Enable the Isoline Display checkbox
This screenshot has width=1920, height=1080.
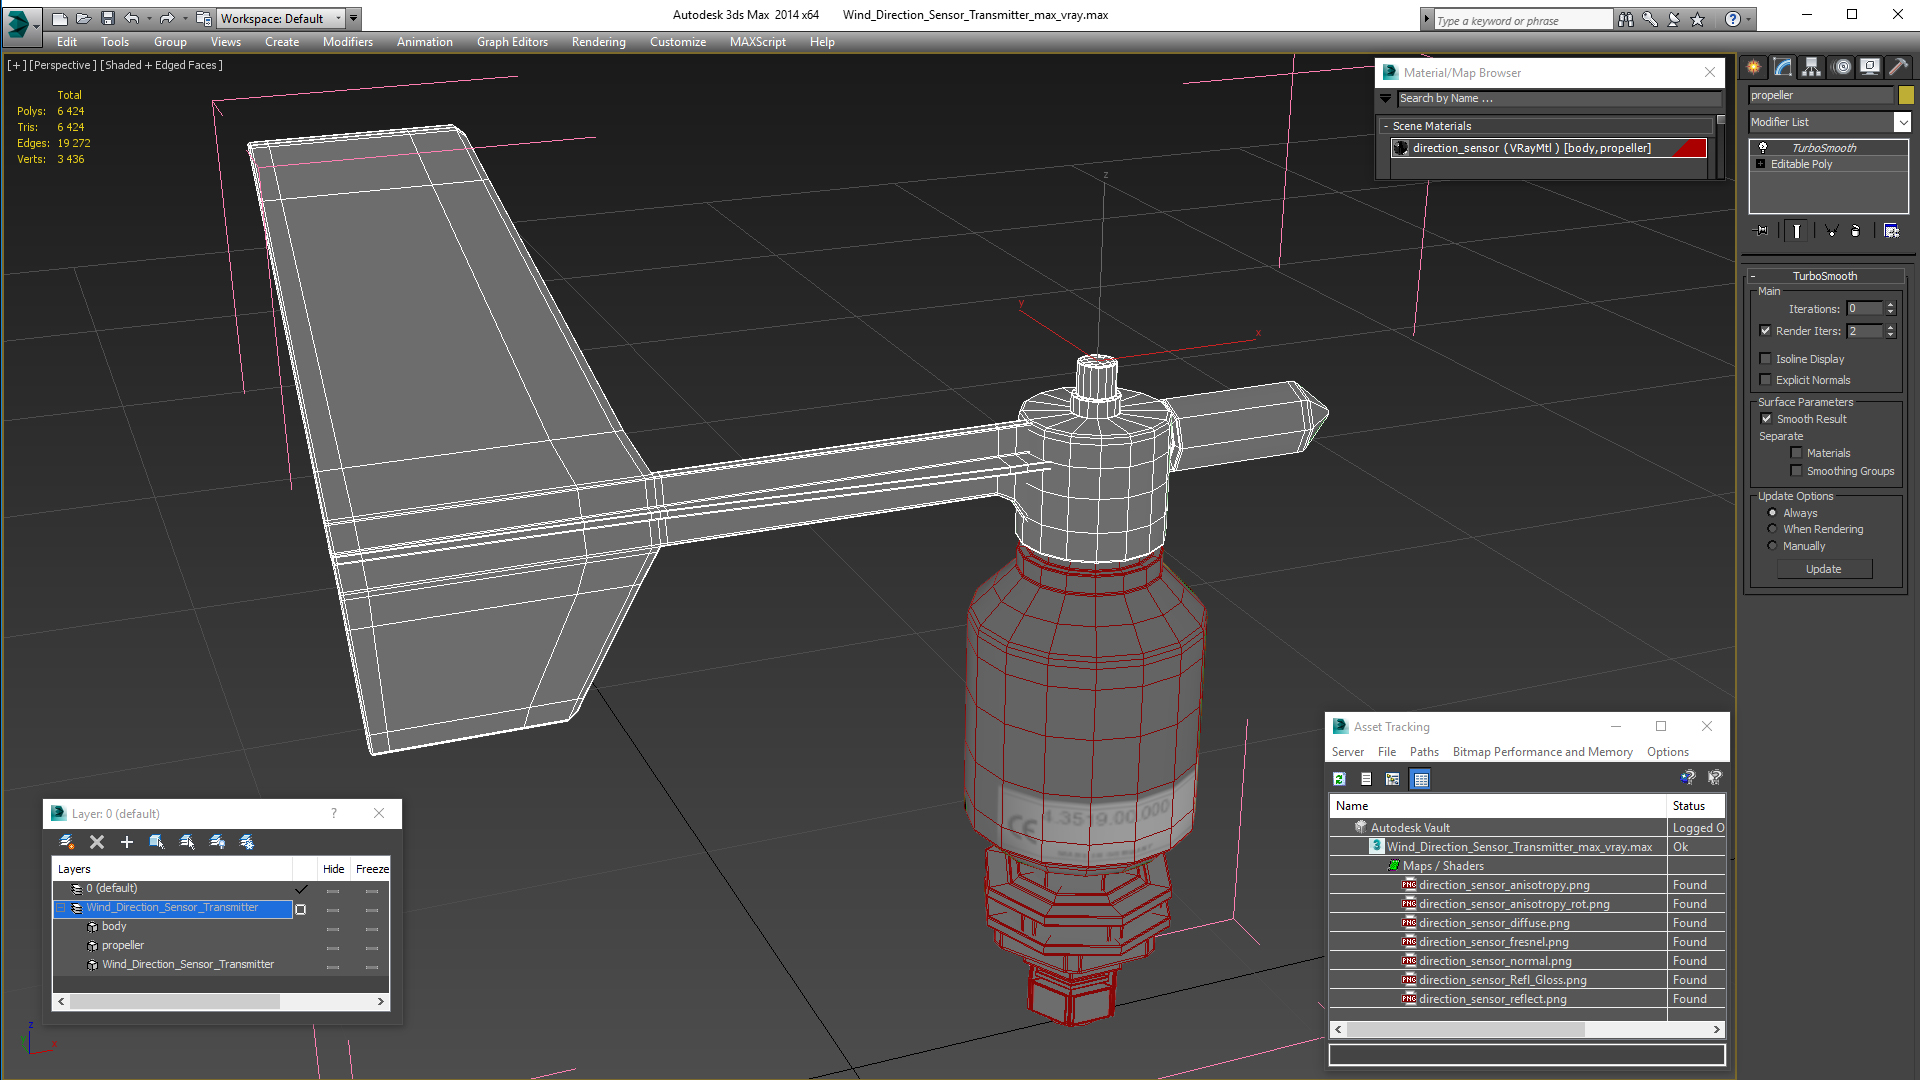pyautogui.click(x=1766, y=359)
